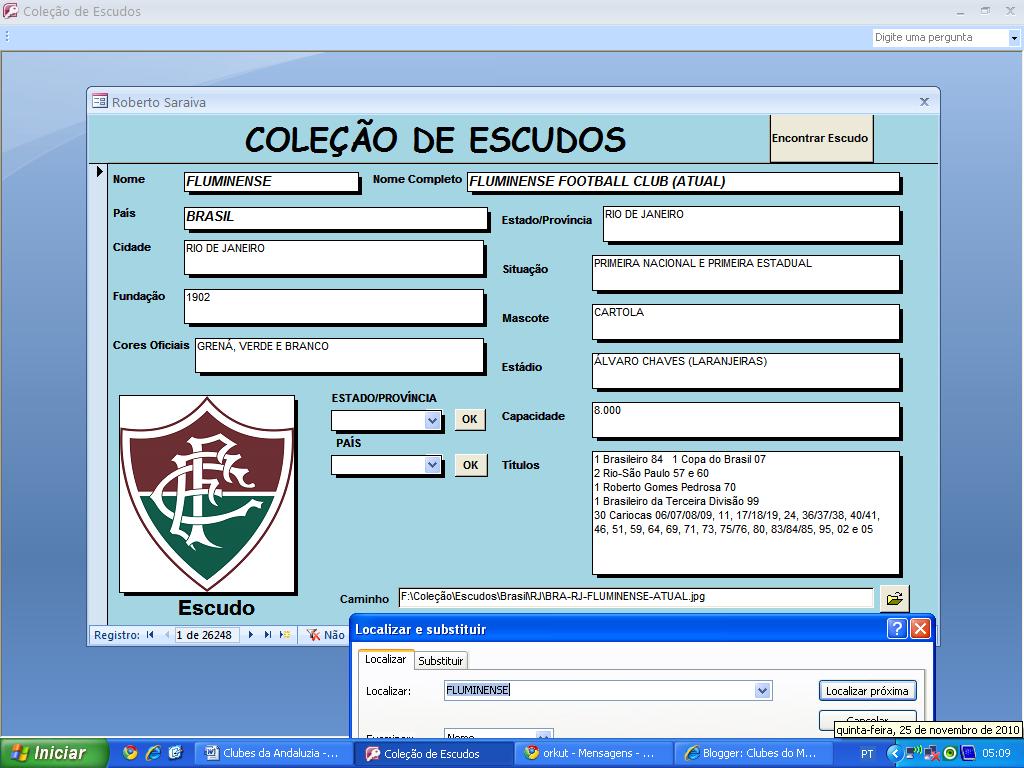Image resolution: width=1024 pixels, height=768 pixels.
Task: Go to first record in navigator
Action: tap(150, 635)
